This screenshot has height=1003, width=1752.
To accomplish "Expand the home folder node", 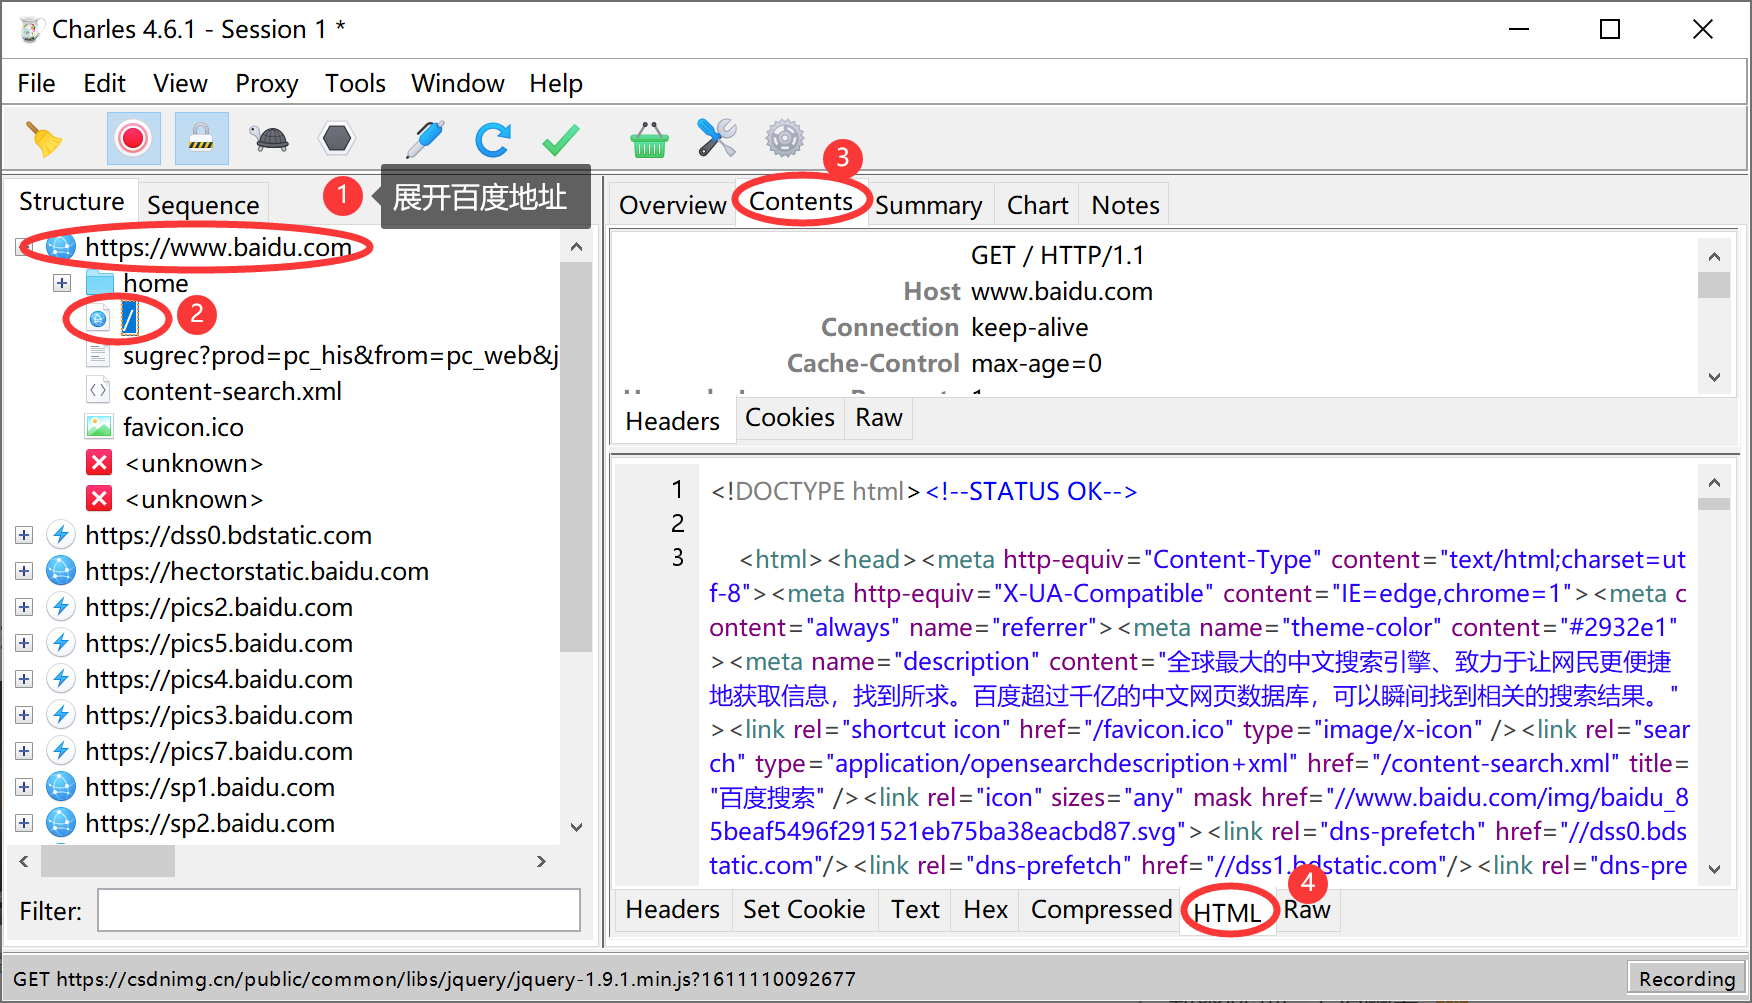I will tap(62, 283).
